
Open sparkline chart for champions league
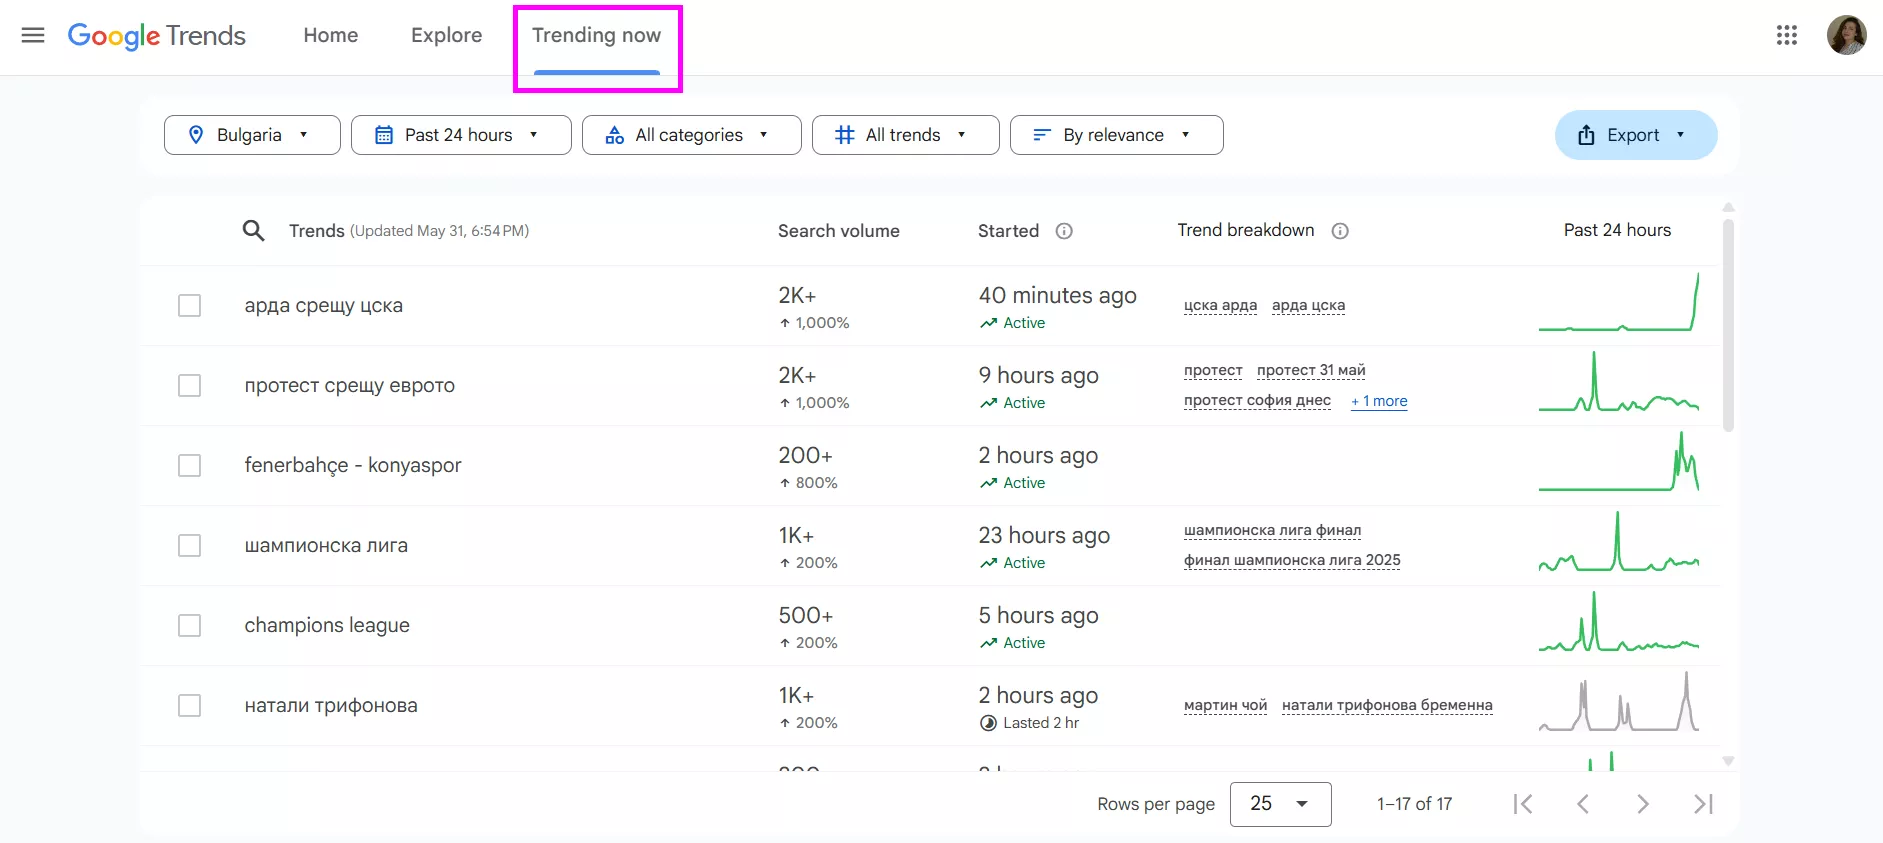coord(1619,622)
